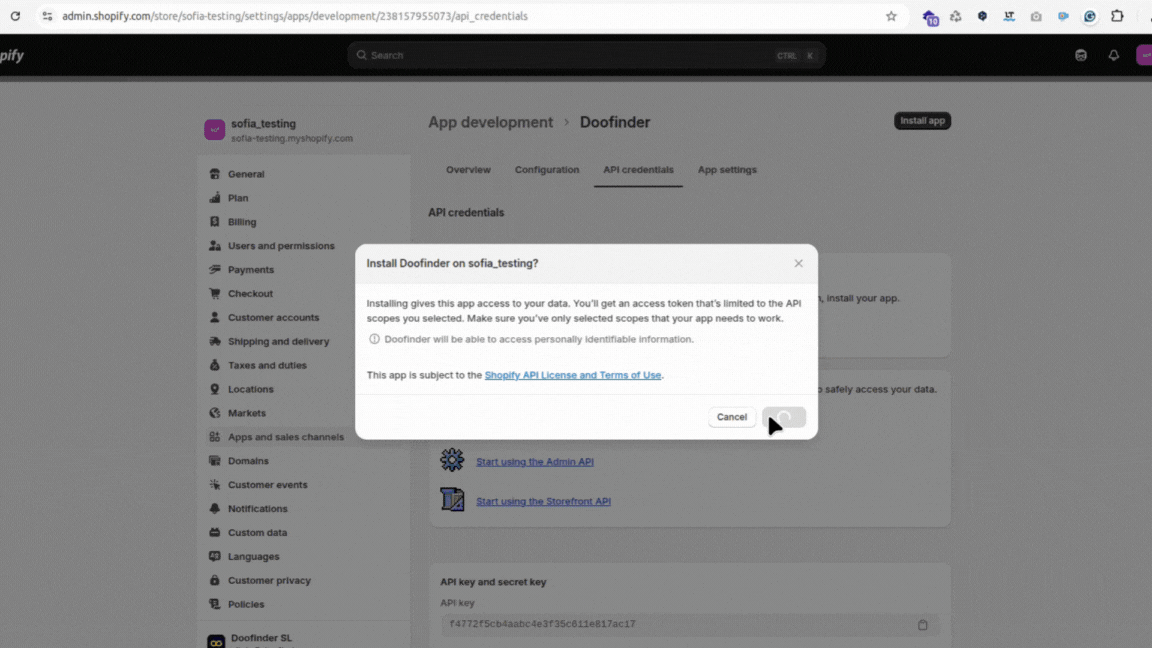Screen dimensions: 1152x648
Task: Click the Customer accounts person icon
Action: click(215, 317)
